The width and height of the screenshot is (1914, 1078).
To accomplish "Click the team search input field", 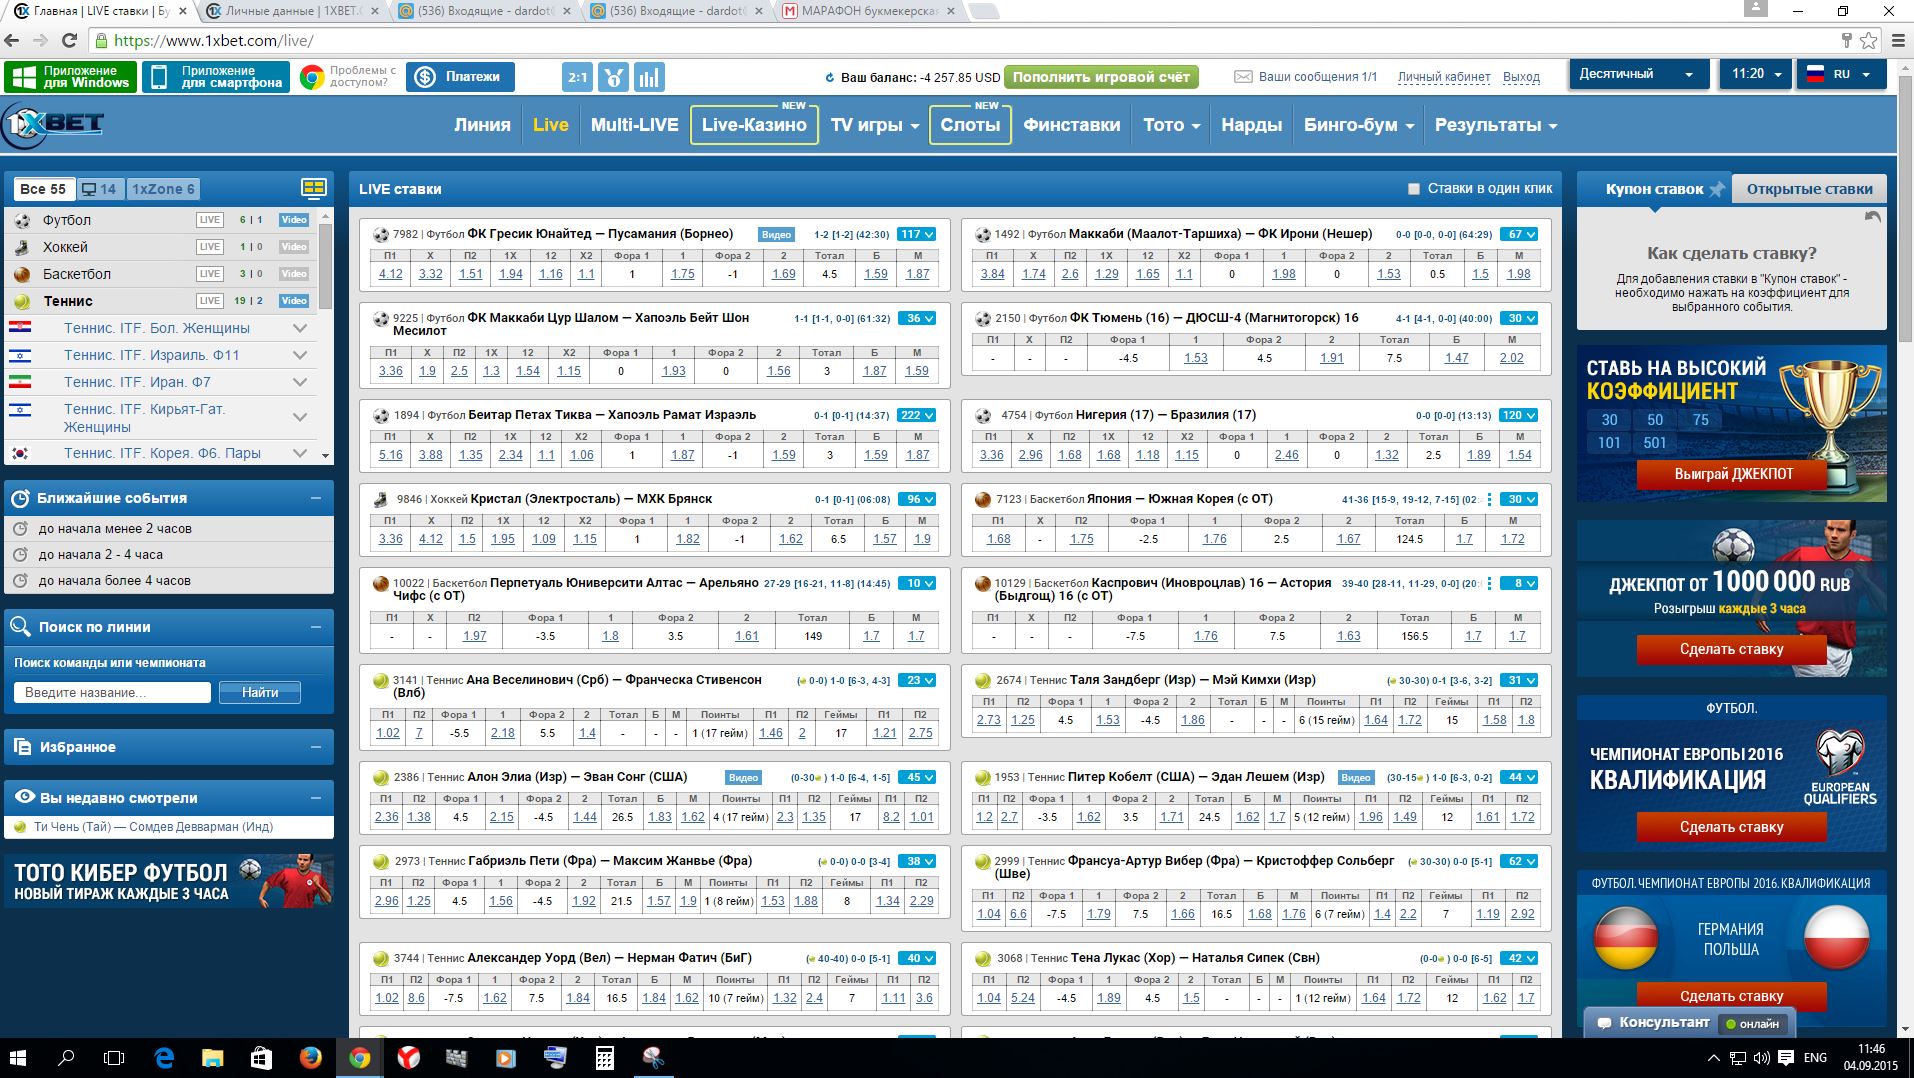I will (x=112, y=692).
